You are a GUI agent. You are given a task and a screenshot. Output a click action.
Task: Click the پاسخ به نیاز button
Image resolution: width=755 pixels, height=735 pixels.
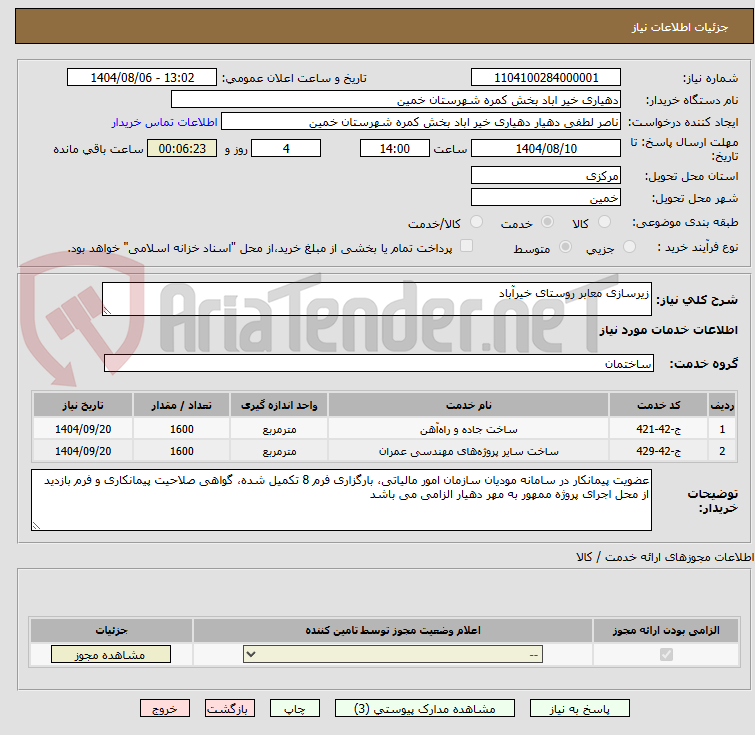click(x=579, y=709)
